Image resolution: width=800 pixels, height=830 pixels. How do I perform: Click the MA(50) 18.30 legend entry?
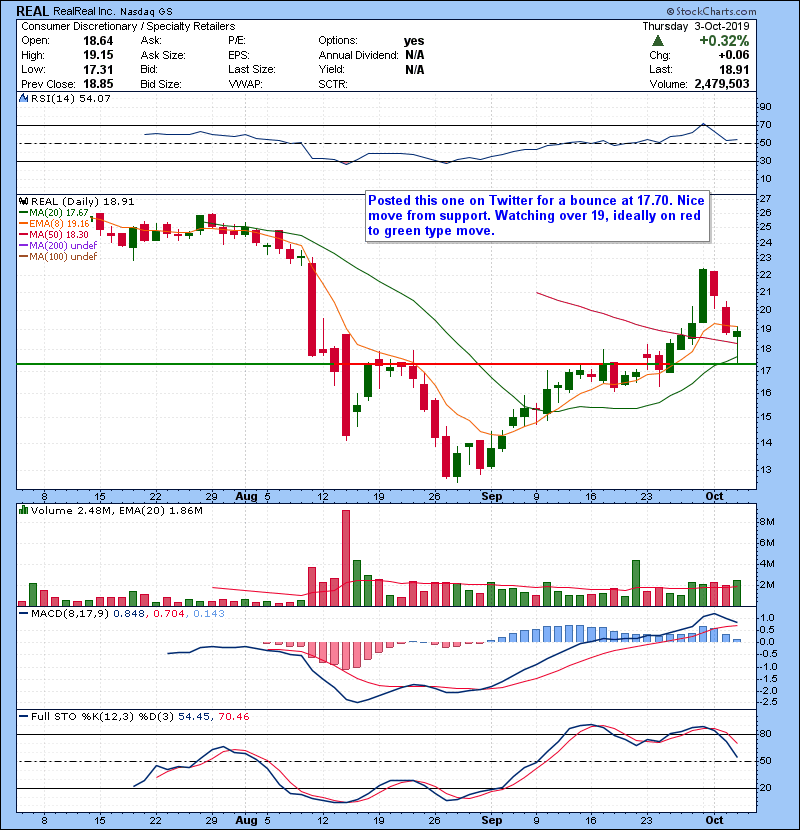pos(54,234)
